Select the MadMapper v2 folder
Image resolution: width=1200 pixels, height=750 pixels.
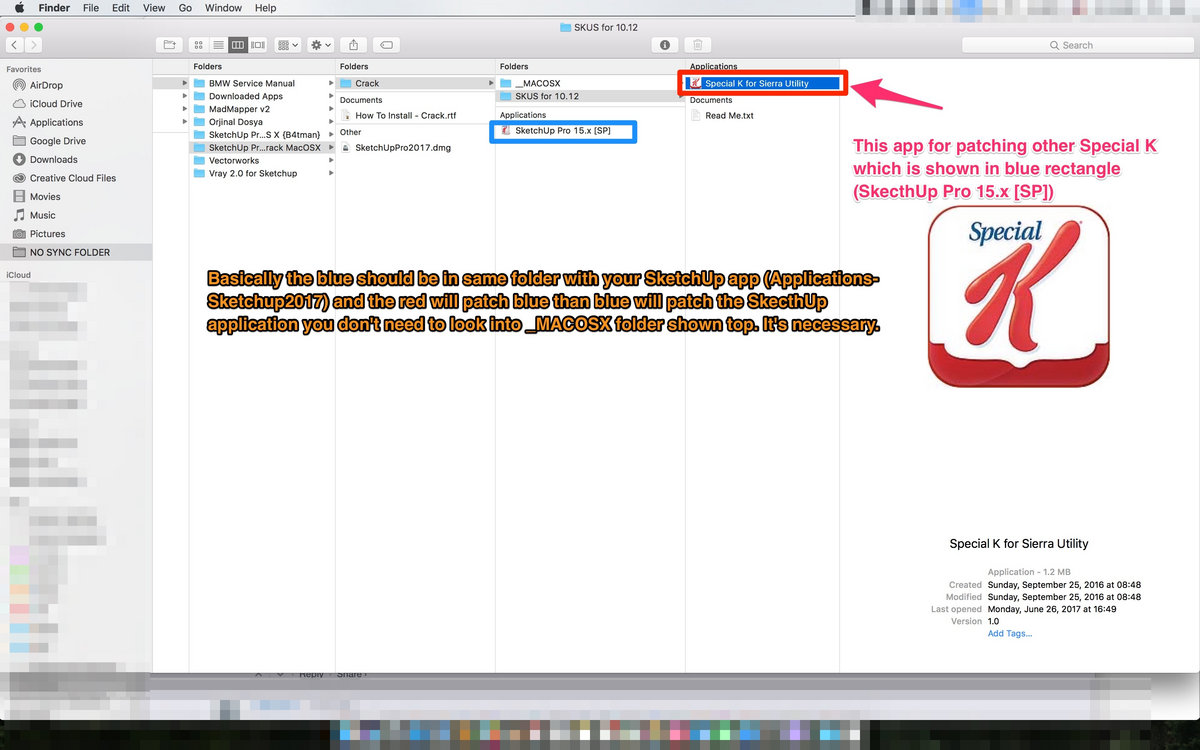[x=239, y=109]
